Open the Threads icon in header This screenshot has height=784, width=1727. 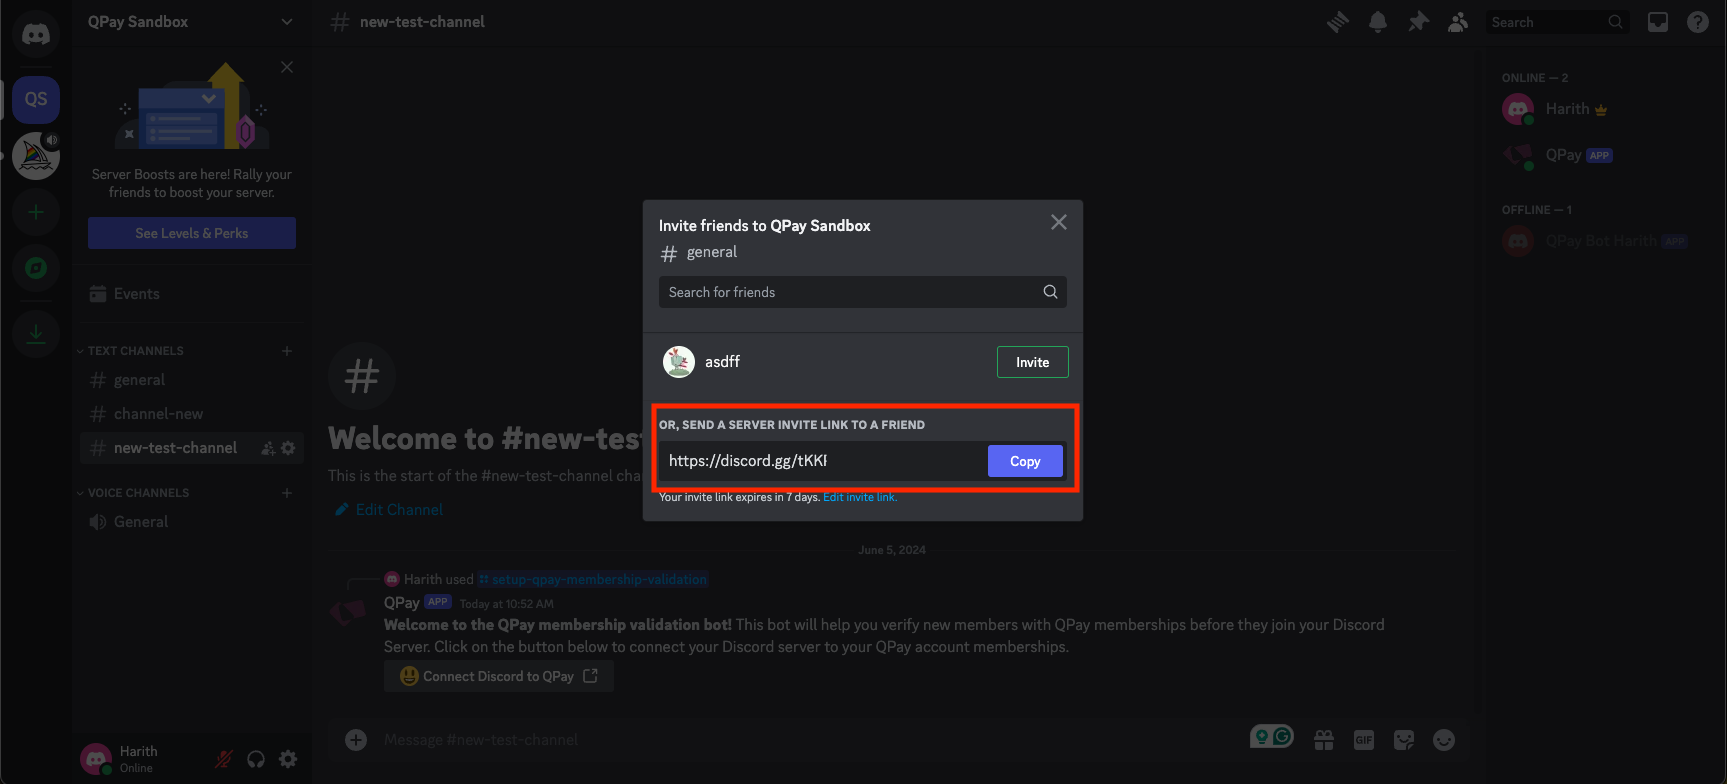[x=1338, y=22]
